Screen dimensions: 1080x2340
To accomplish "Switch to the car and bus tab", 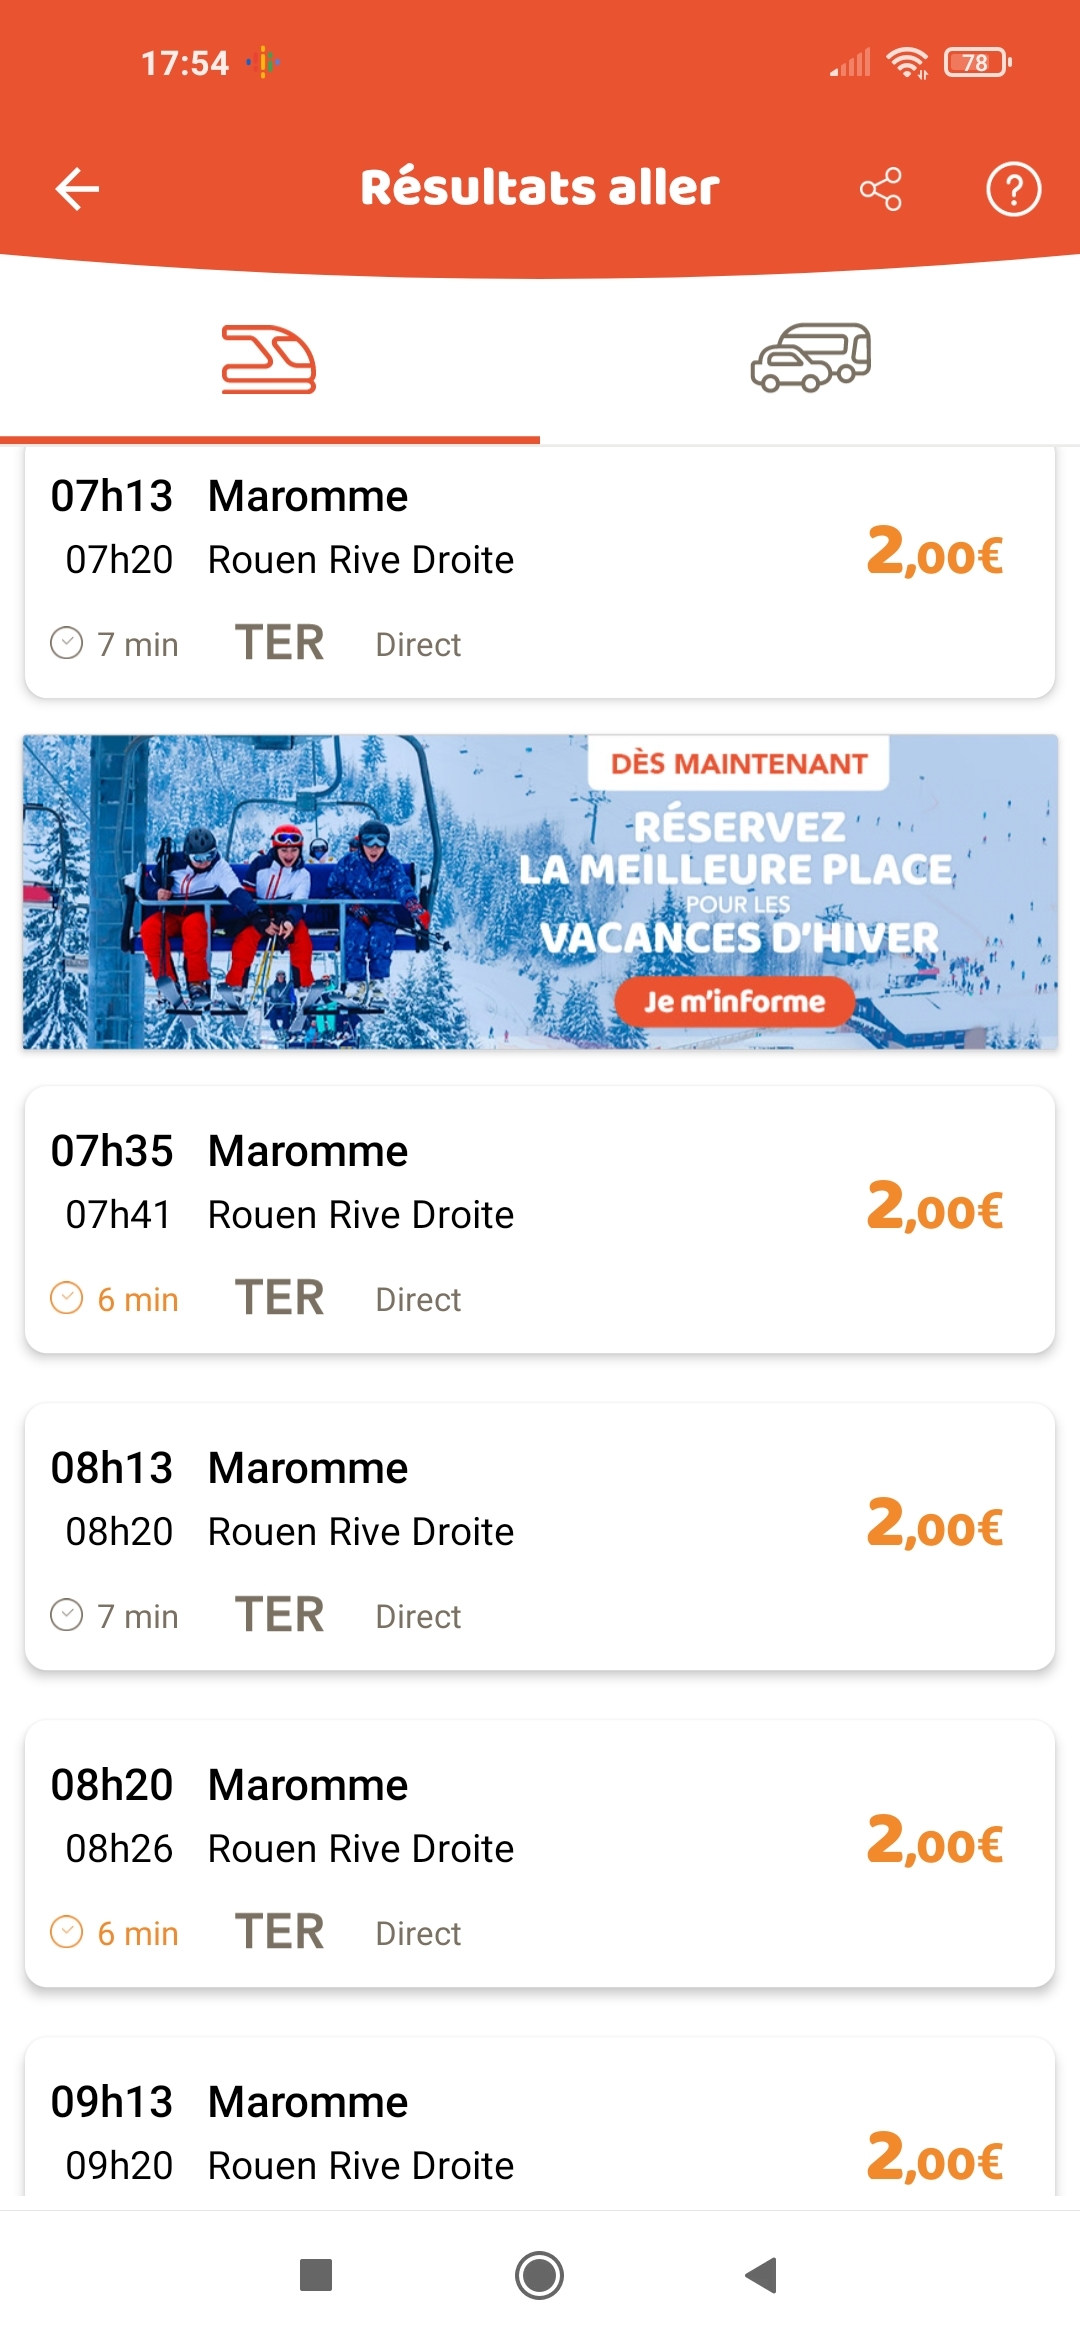I will click(x=810, y=358).
